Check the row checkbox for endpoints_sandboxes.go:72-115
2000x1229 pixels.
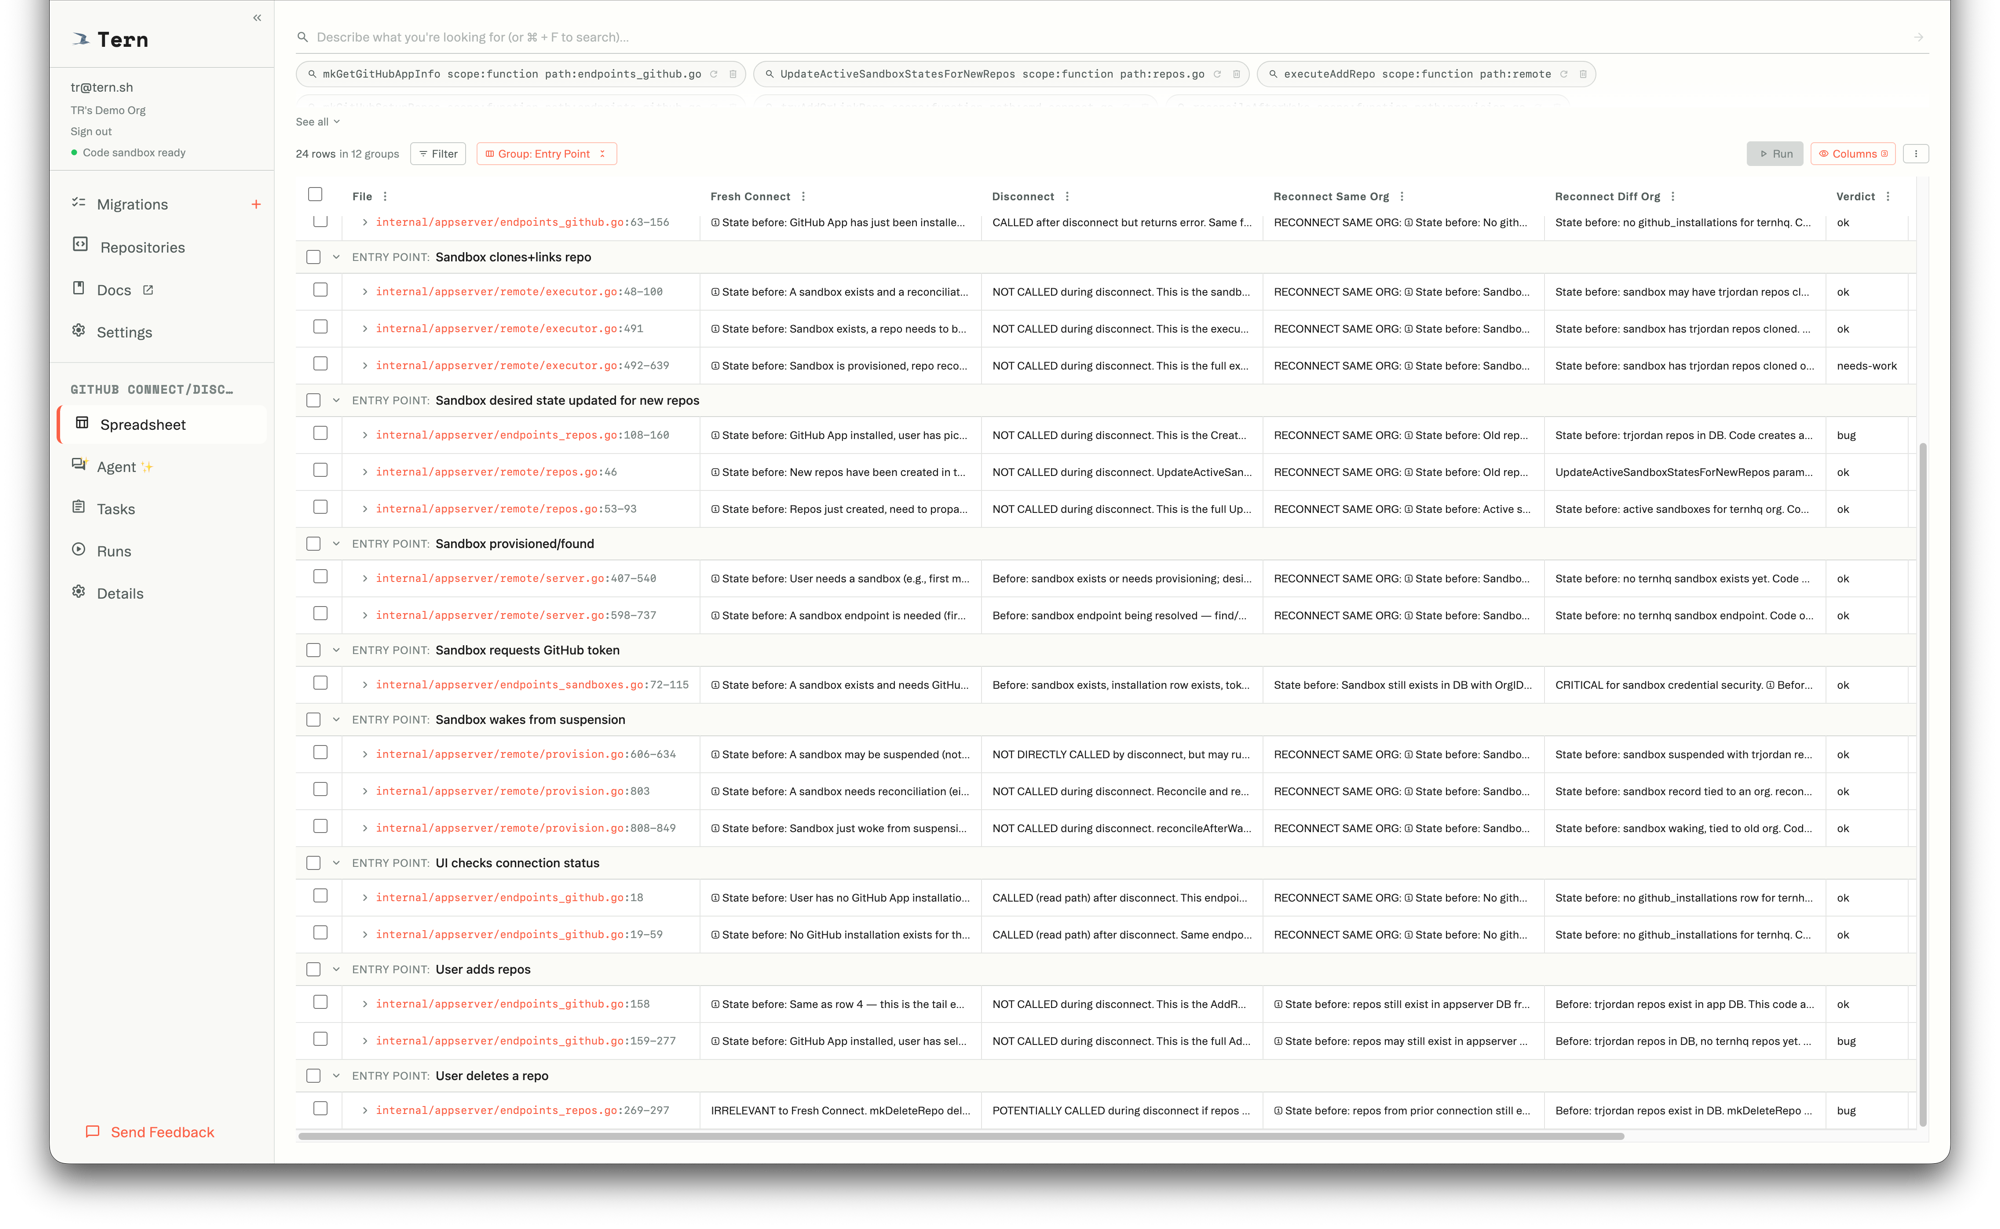320,682
